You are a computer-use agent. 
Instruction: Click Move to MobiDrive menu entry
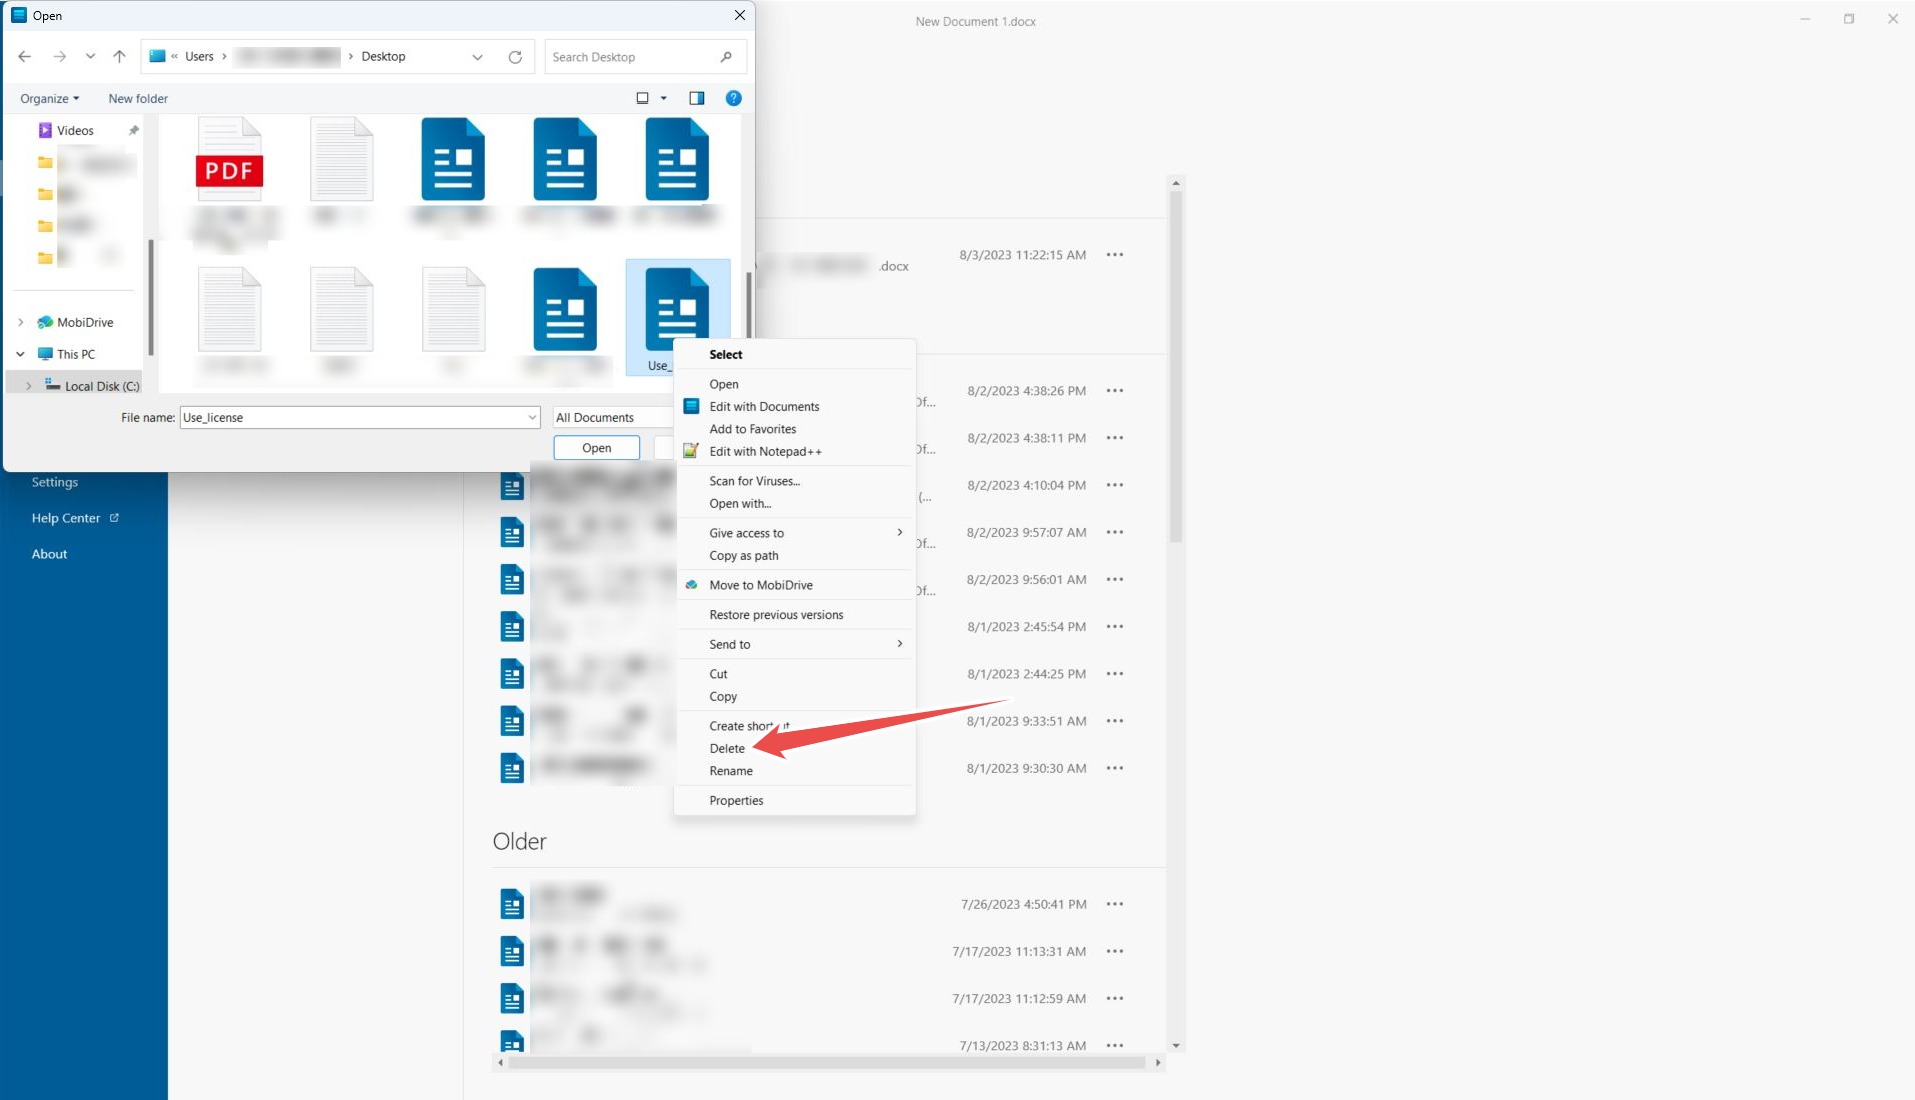point(760,585)
